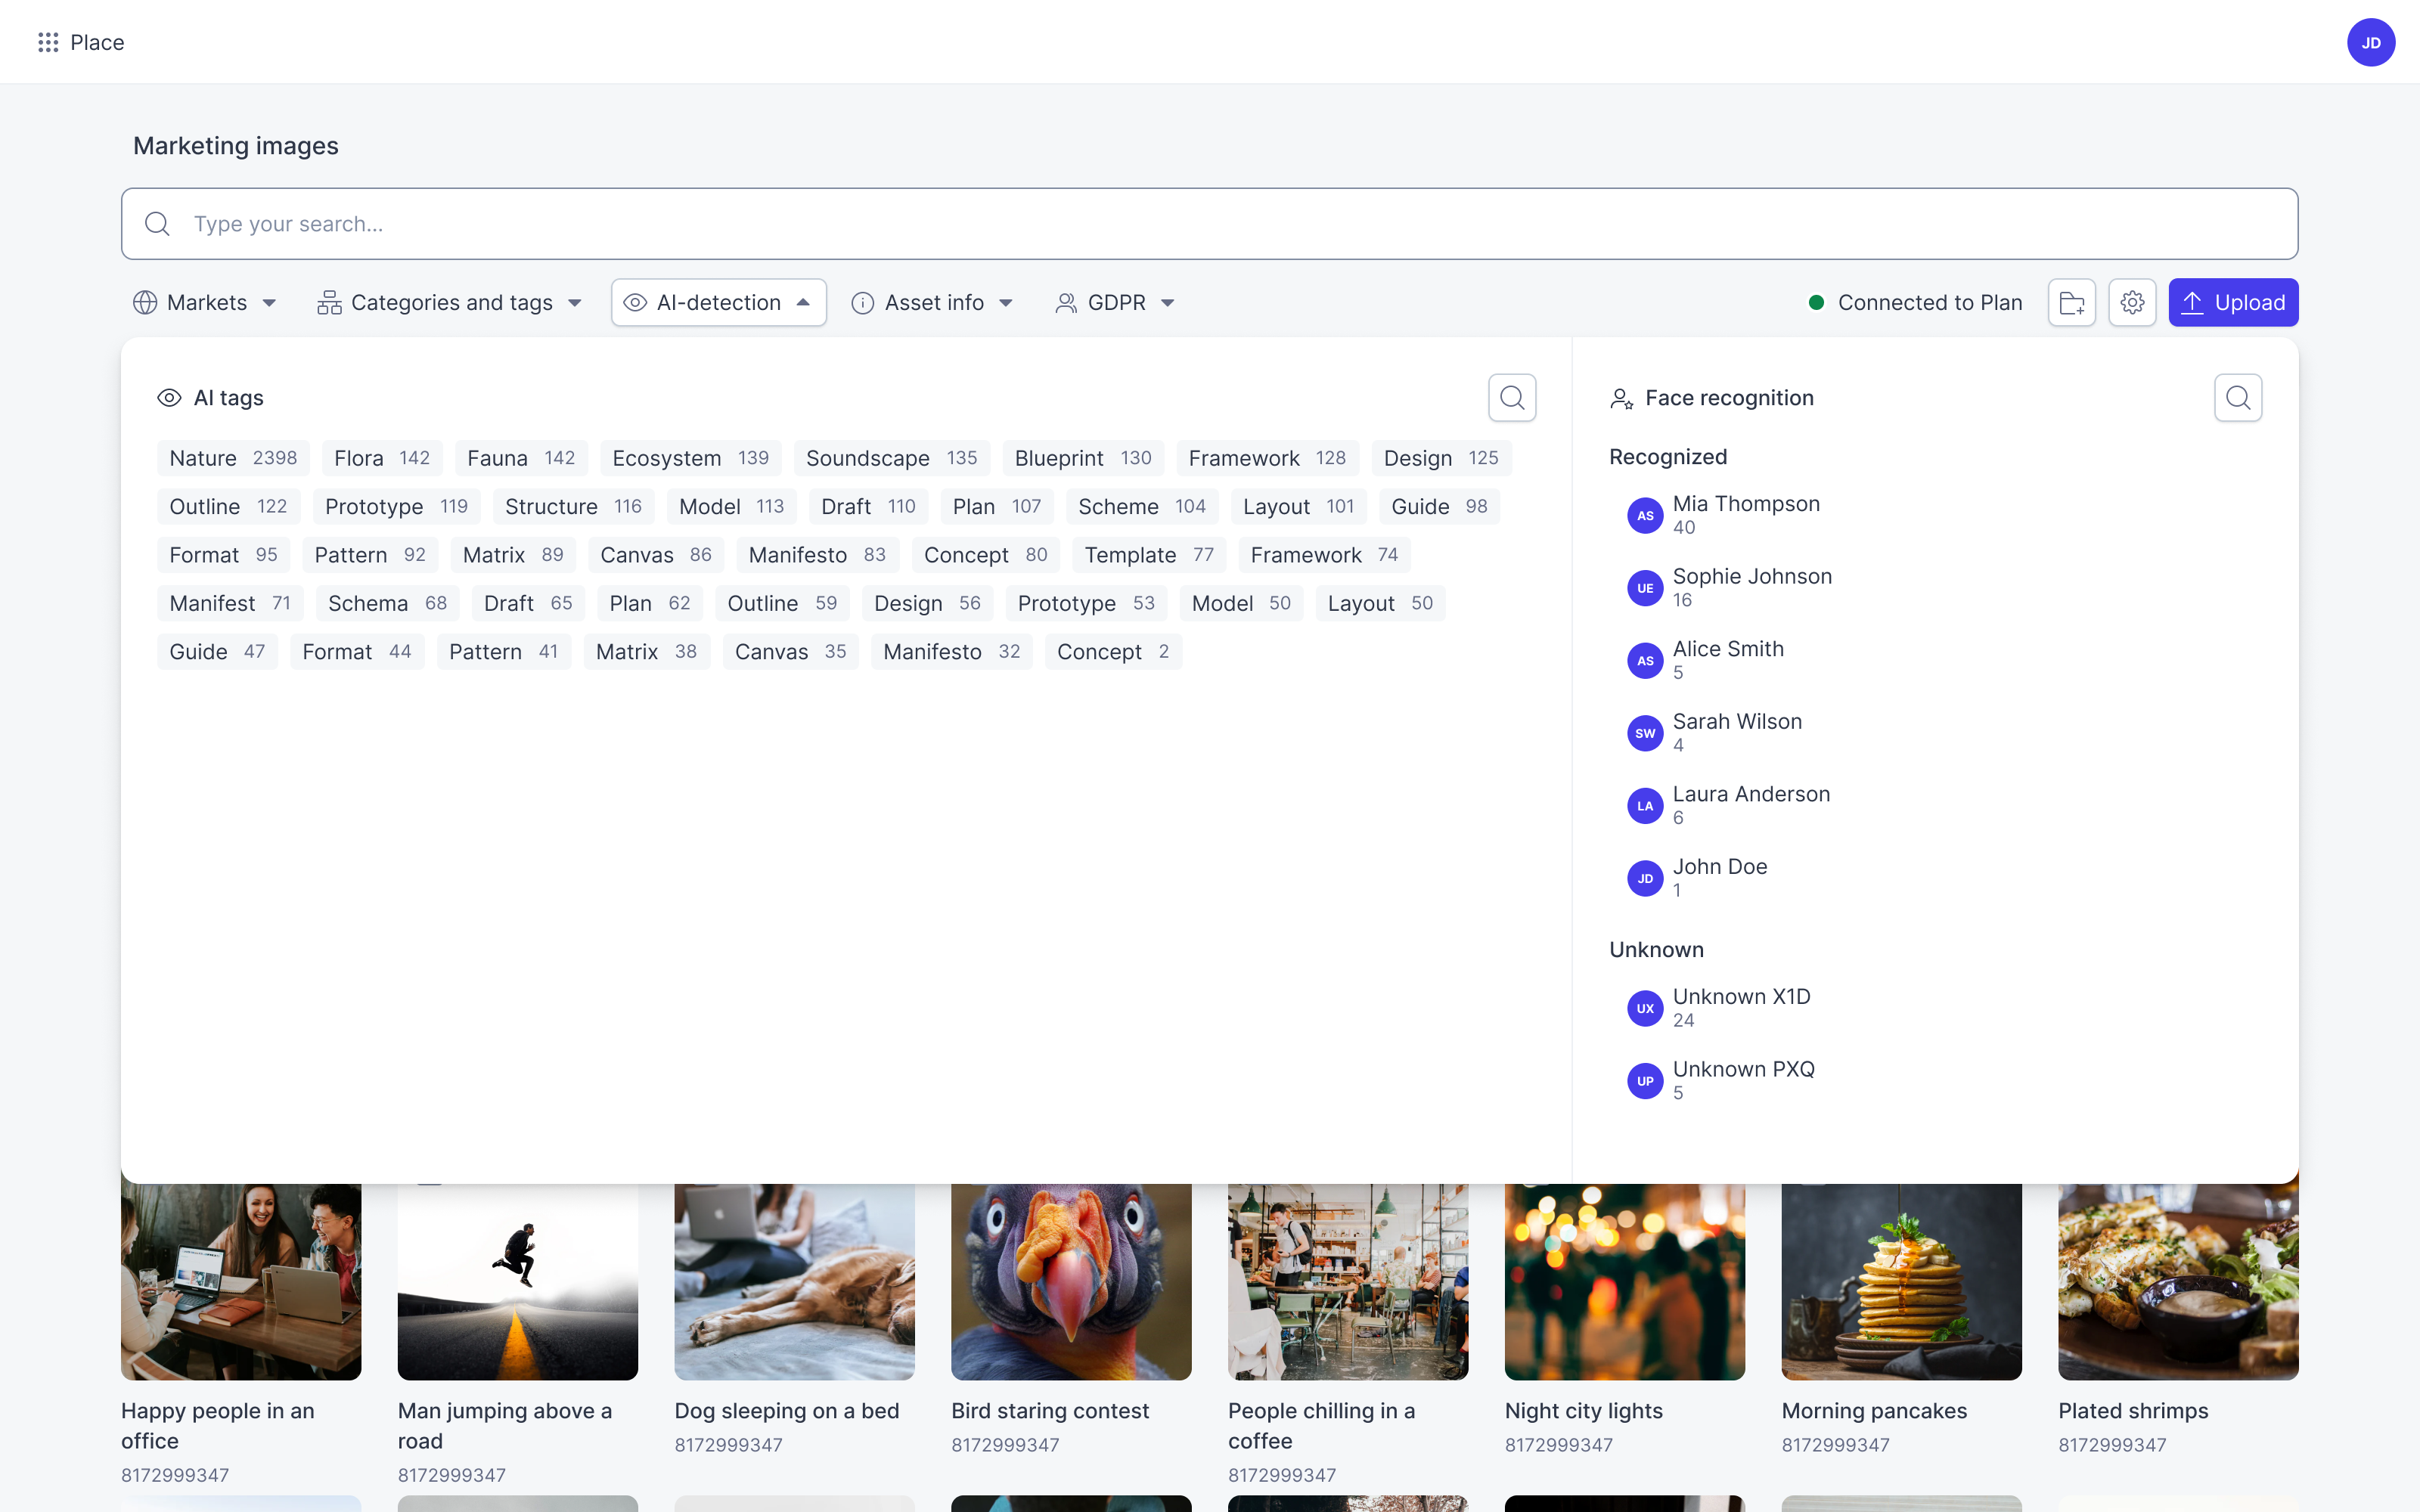This screenshot has height=1512, width=2420.
Task: Open the Face recognition search magnifier
Action: 2239,397
